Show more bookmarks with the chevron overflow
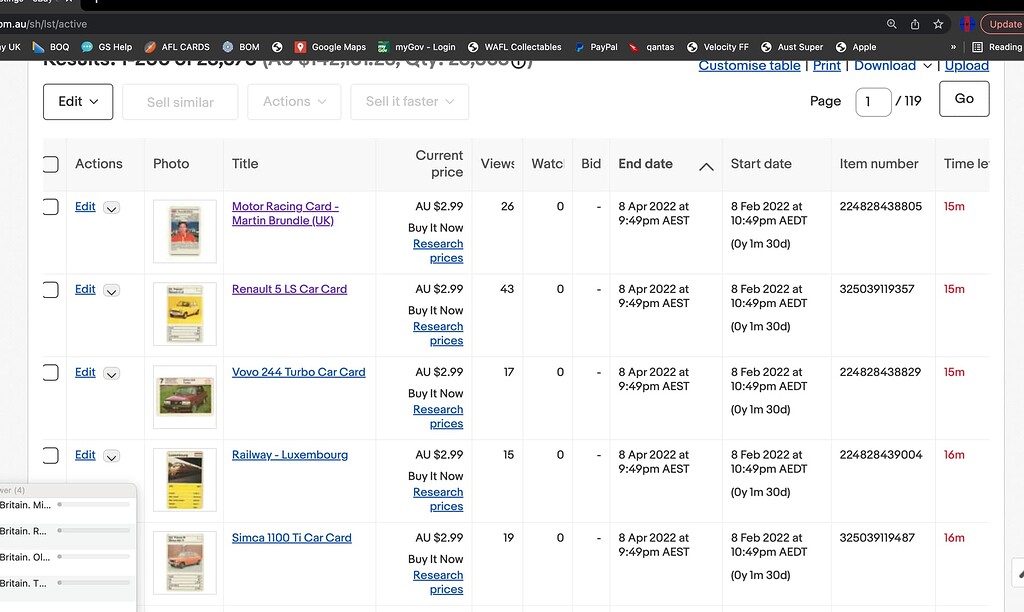The height and width of the screenshot is (612, 1024). tap(953, 47)
